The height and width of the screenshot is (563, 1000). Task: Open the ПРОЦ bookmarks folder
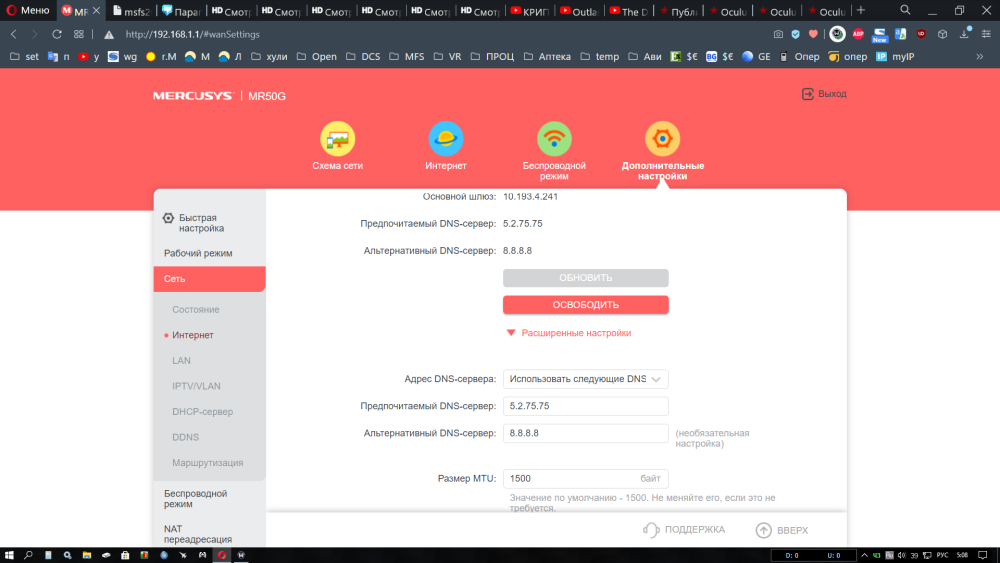click(492, 57)
